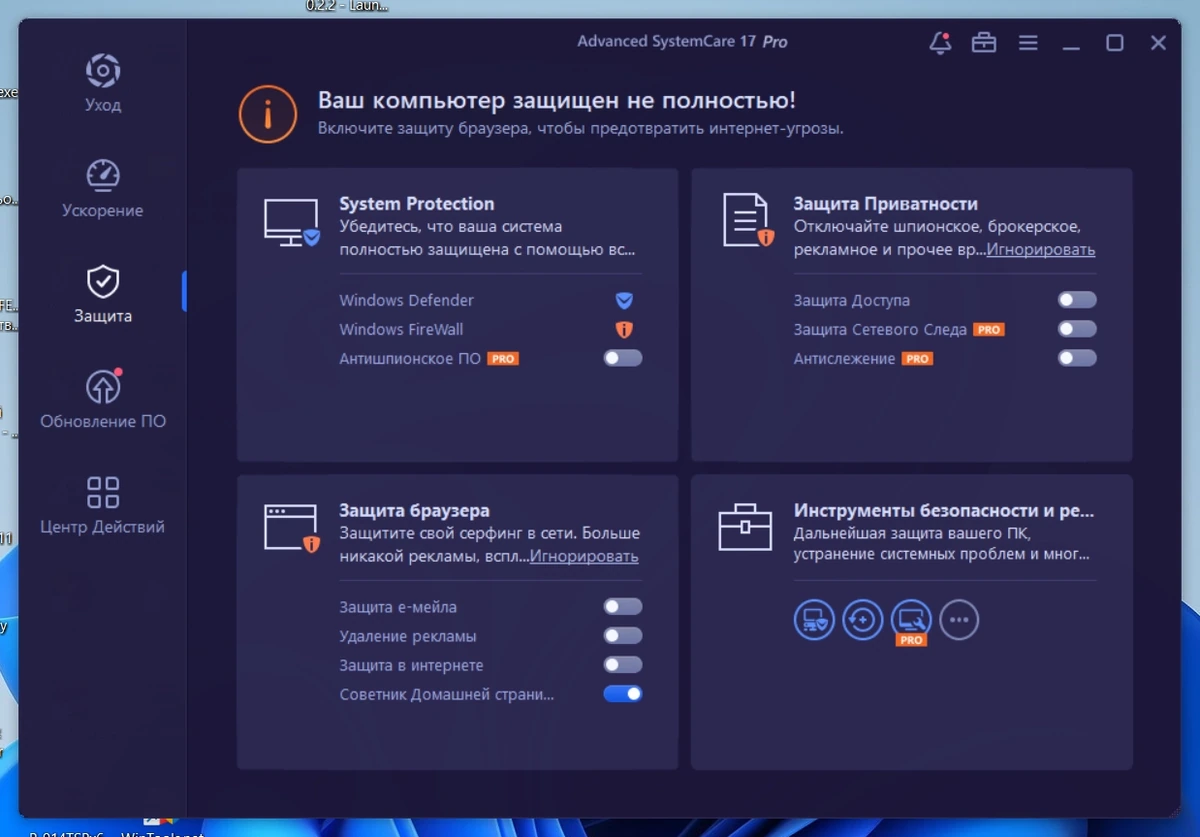Click PRO badge beside Защита Сетевого Следа

tap(989, 329)
